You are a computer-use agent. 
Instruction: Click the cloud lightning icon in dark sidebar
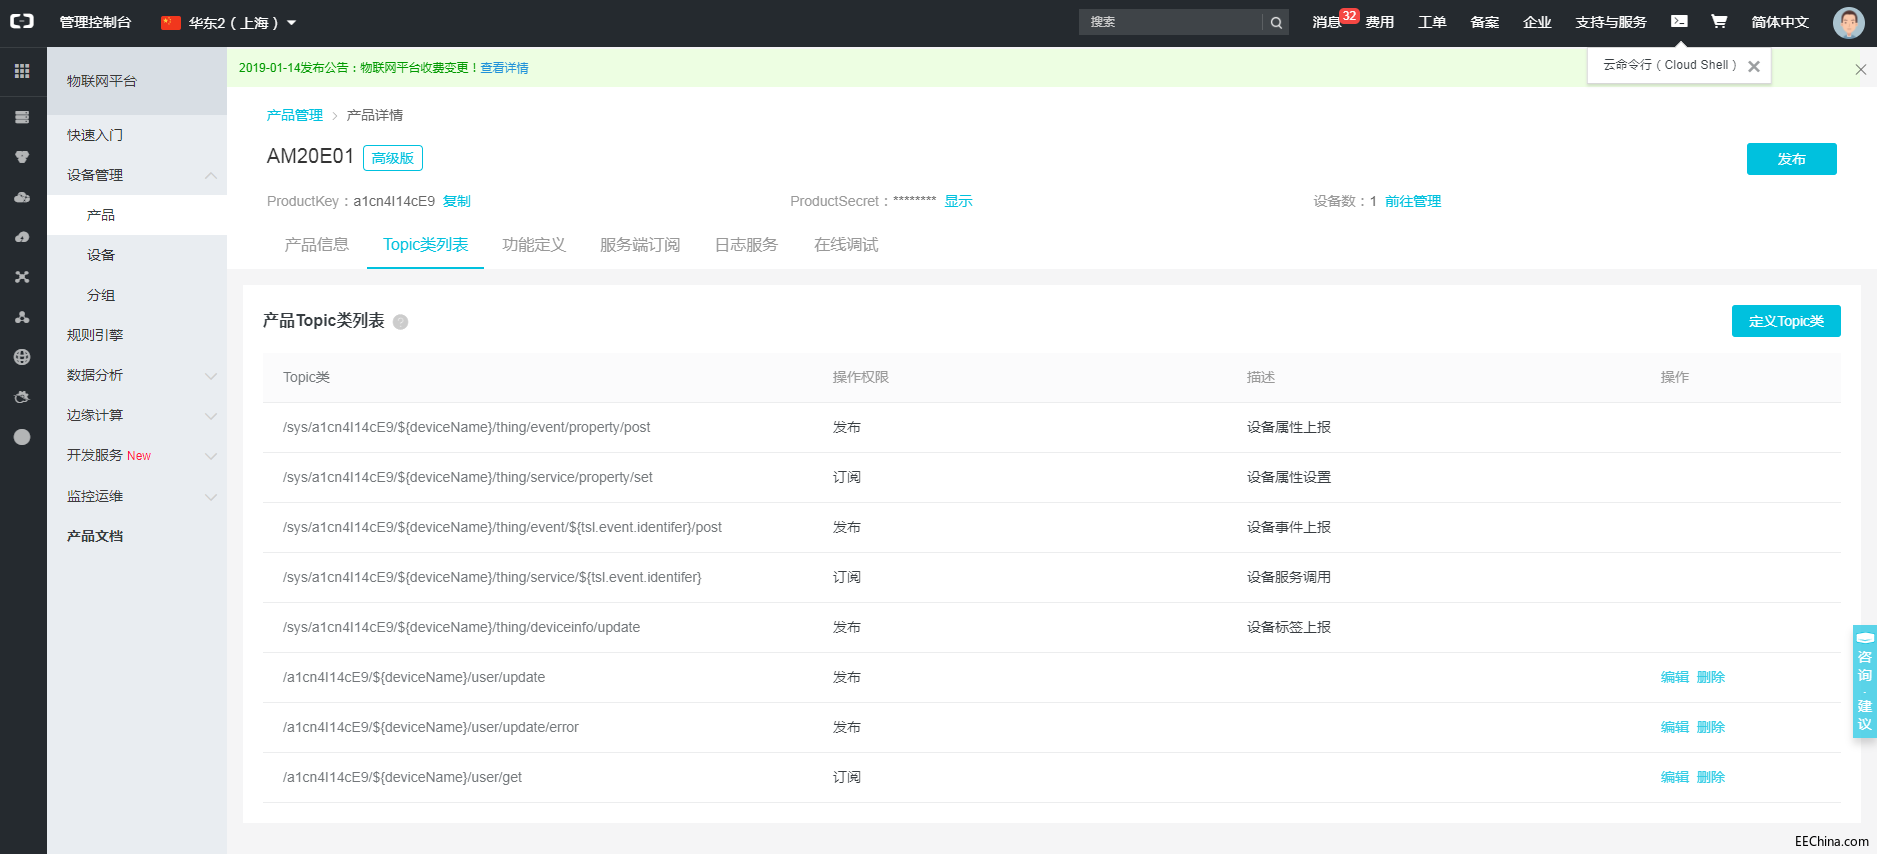(x=22, y=237)
